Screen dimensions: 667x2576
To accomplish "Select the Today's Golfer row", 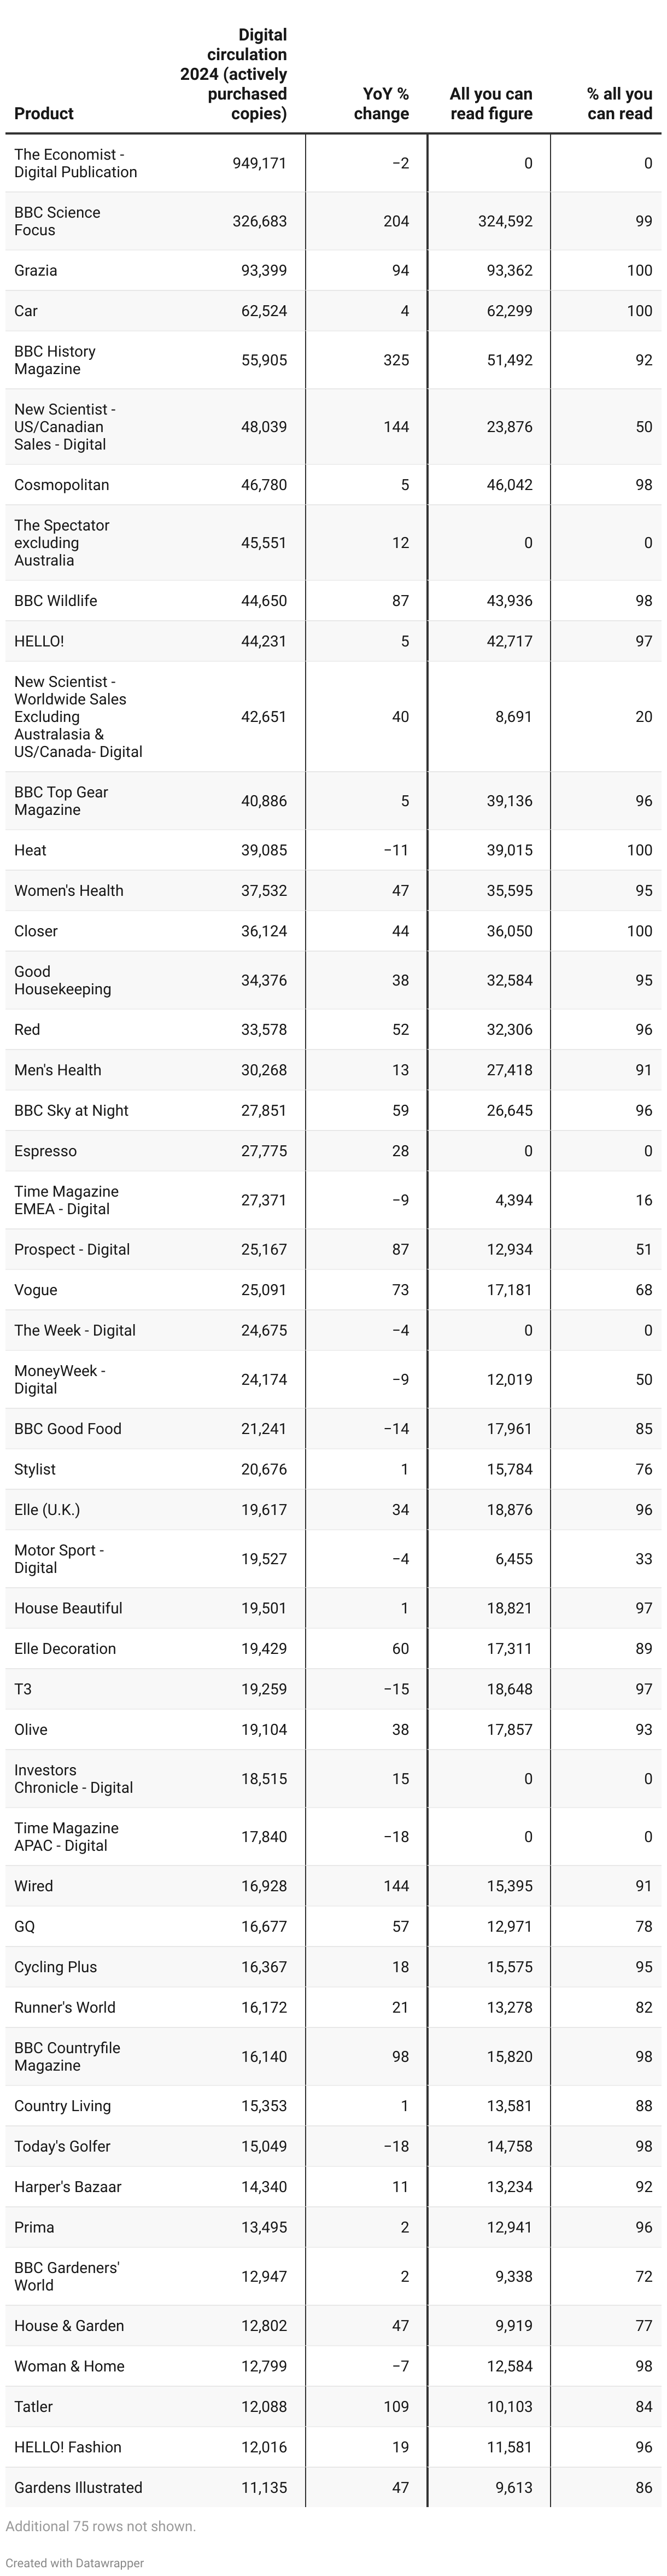I will [x=333, y=2146].
